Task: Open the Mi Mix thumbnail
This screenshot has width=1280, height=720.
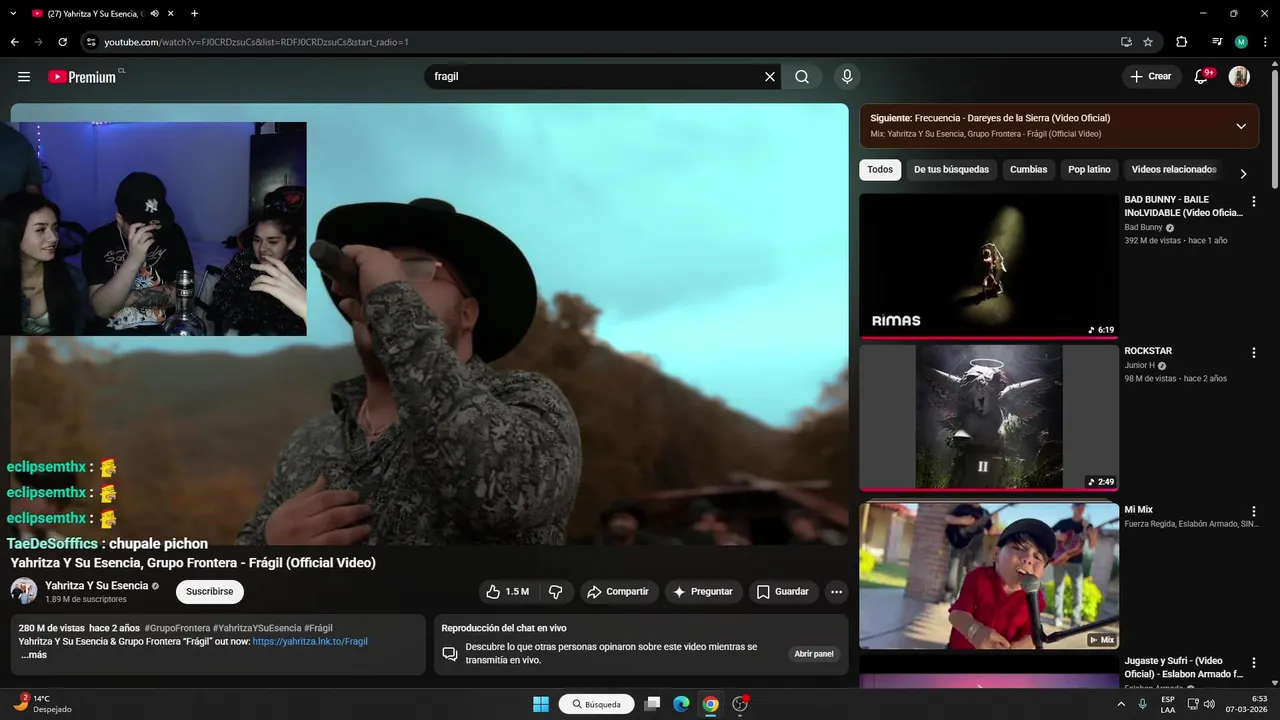Action: [x=989, y=576]
